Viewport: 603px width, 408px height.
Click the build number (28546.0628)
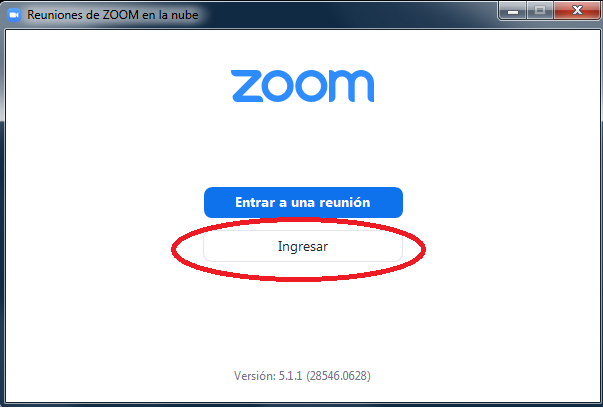(x=338, y=376)
